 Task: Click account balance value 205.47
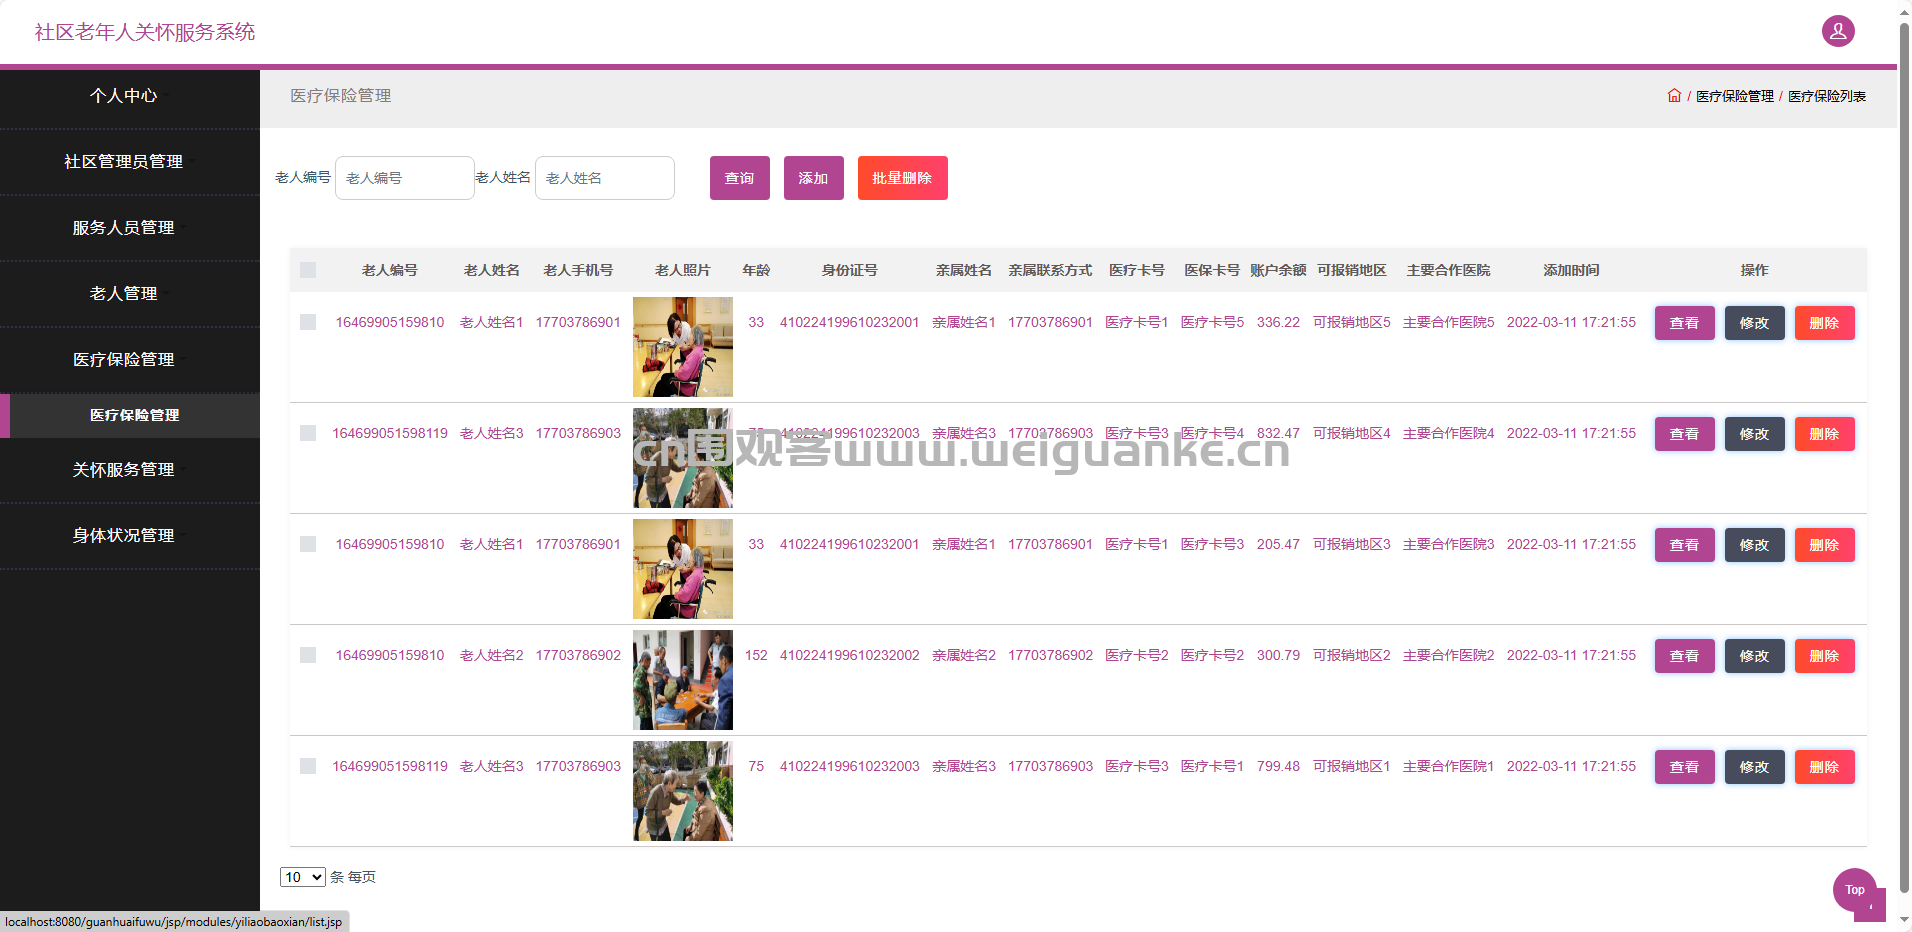[1278, 544]
